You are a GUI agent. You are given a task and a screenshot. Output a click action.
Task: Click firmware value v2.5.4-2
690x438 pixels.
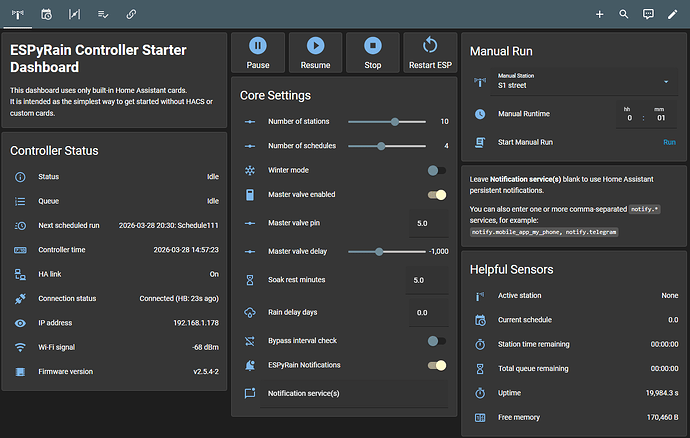point(206,372)
